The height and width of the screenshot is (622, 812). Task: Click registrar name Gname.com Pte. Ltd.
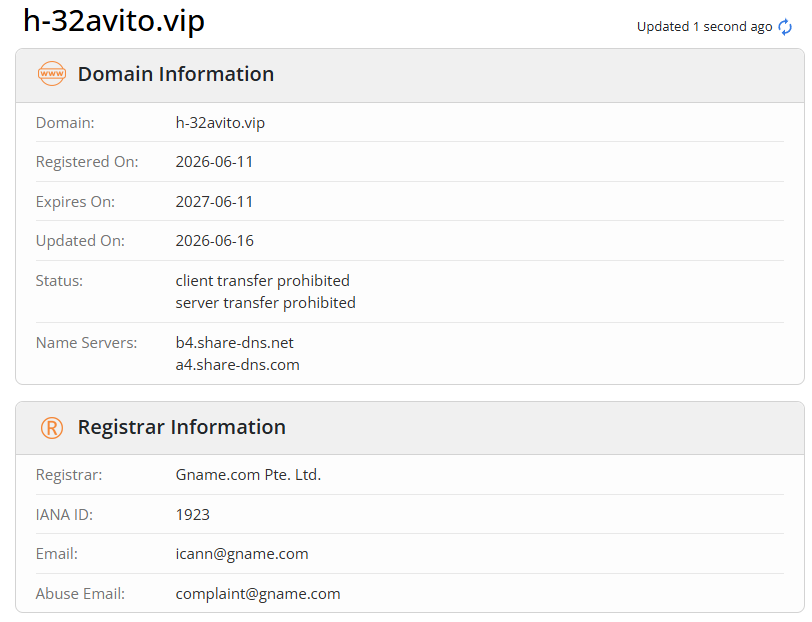[249, 475]
